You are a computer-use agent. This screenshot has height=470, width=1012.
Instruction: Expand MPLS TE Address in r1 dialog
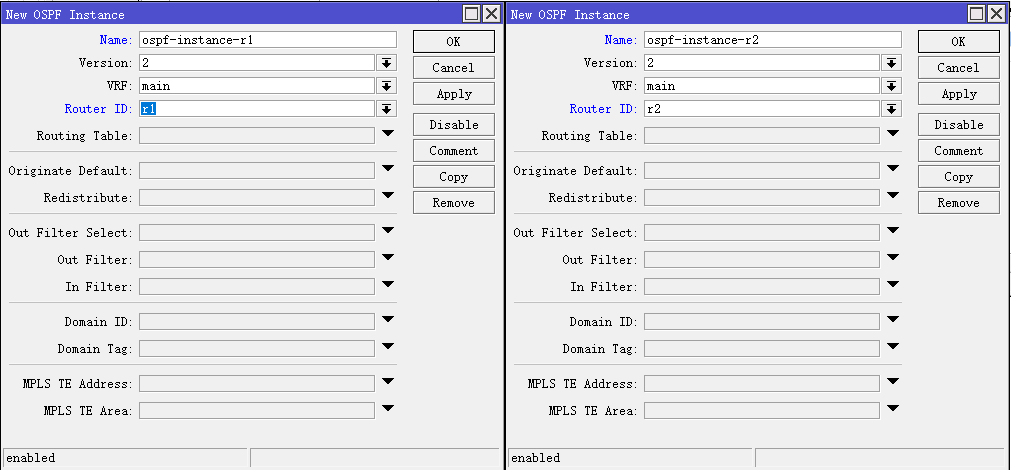click(388, 383)
